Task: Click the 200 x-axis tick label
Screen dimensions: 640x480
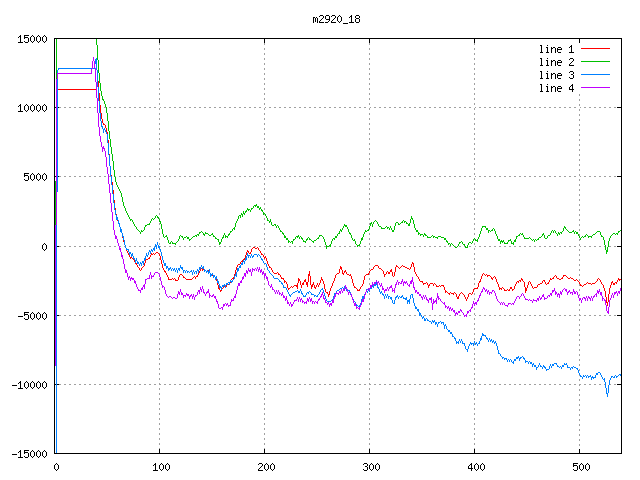Action: coord(265,467)
